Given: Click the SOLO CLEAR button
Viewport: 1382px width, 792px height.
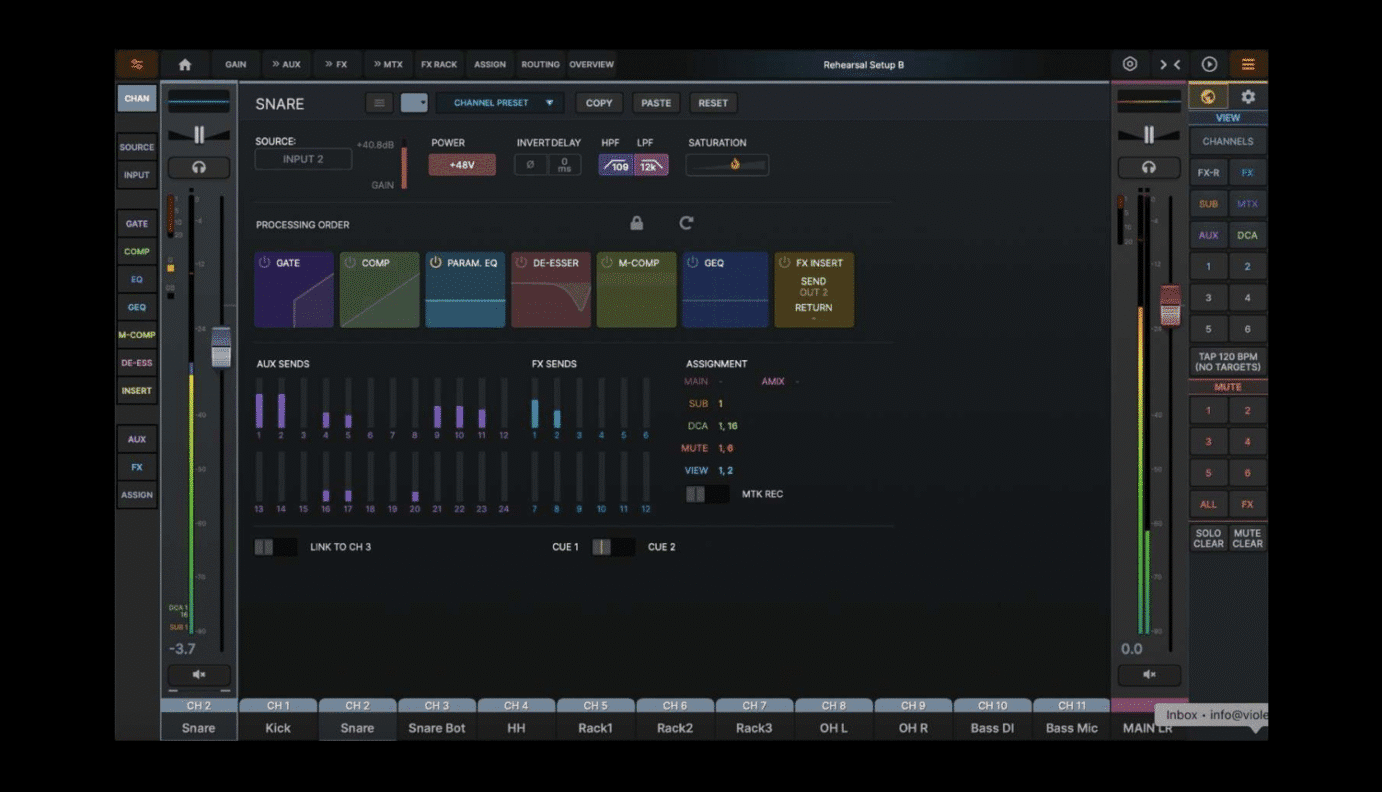Looking at the screenshot, I should point(1209,538).
